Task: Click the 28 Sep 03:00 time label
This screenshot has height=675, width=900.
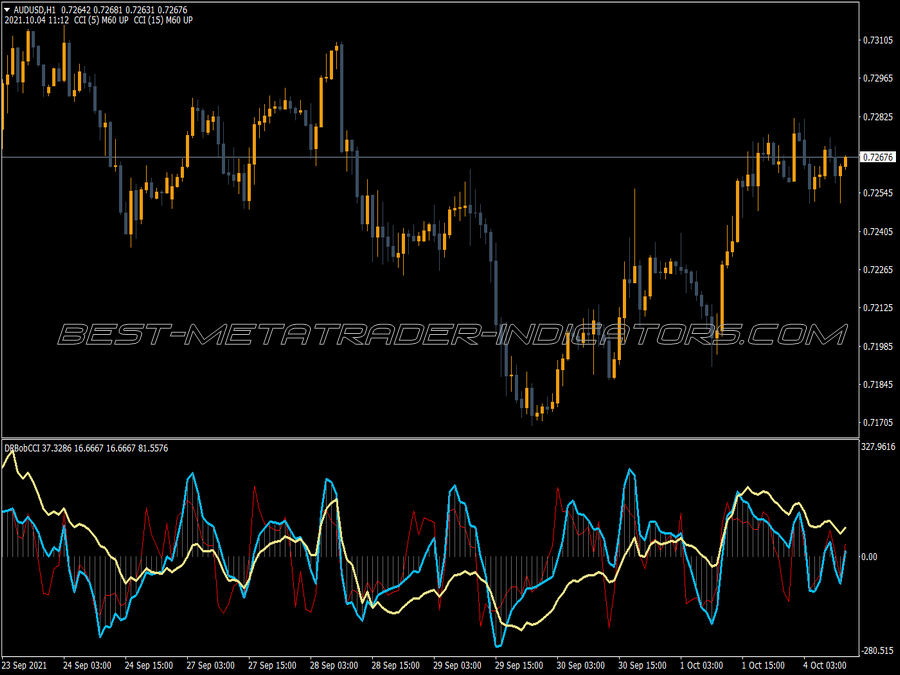Action: click(x=334, y=665)
